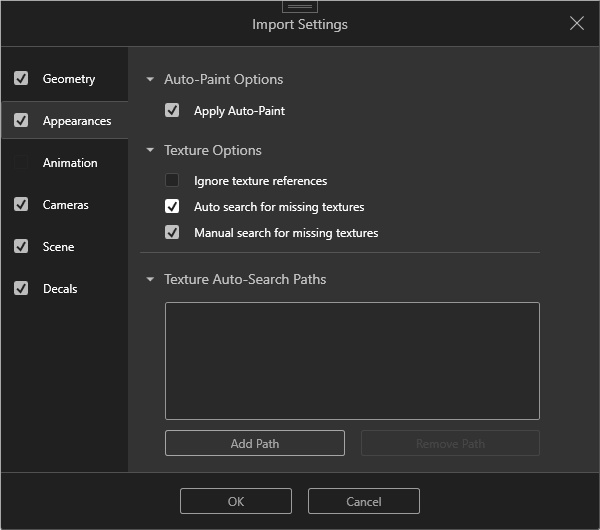Toggle the Cameras import checkbox
The width and height of the screenshot is (600, 530).
(21, 204)
